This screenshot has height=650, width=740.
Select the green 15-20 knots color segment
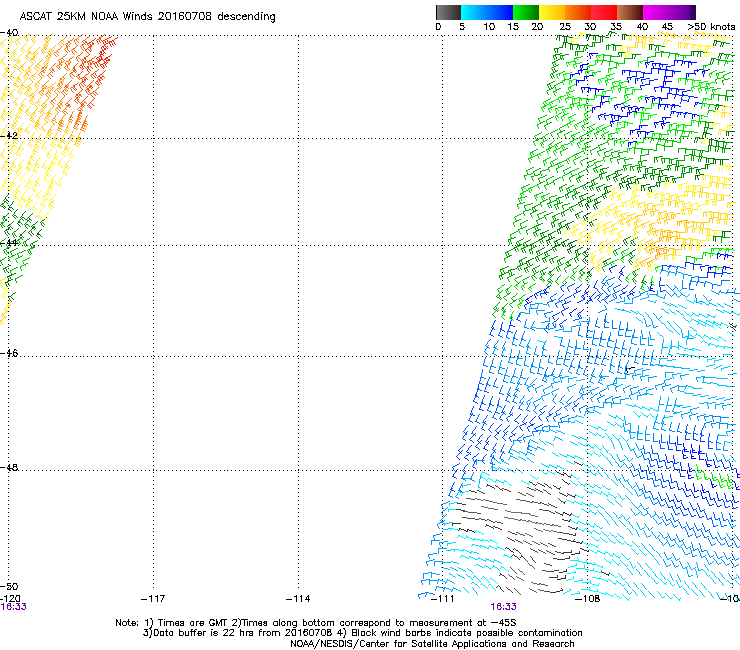[526, 12]
